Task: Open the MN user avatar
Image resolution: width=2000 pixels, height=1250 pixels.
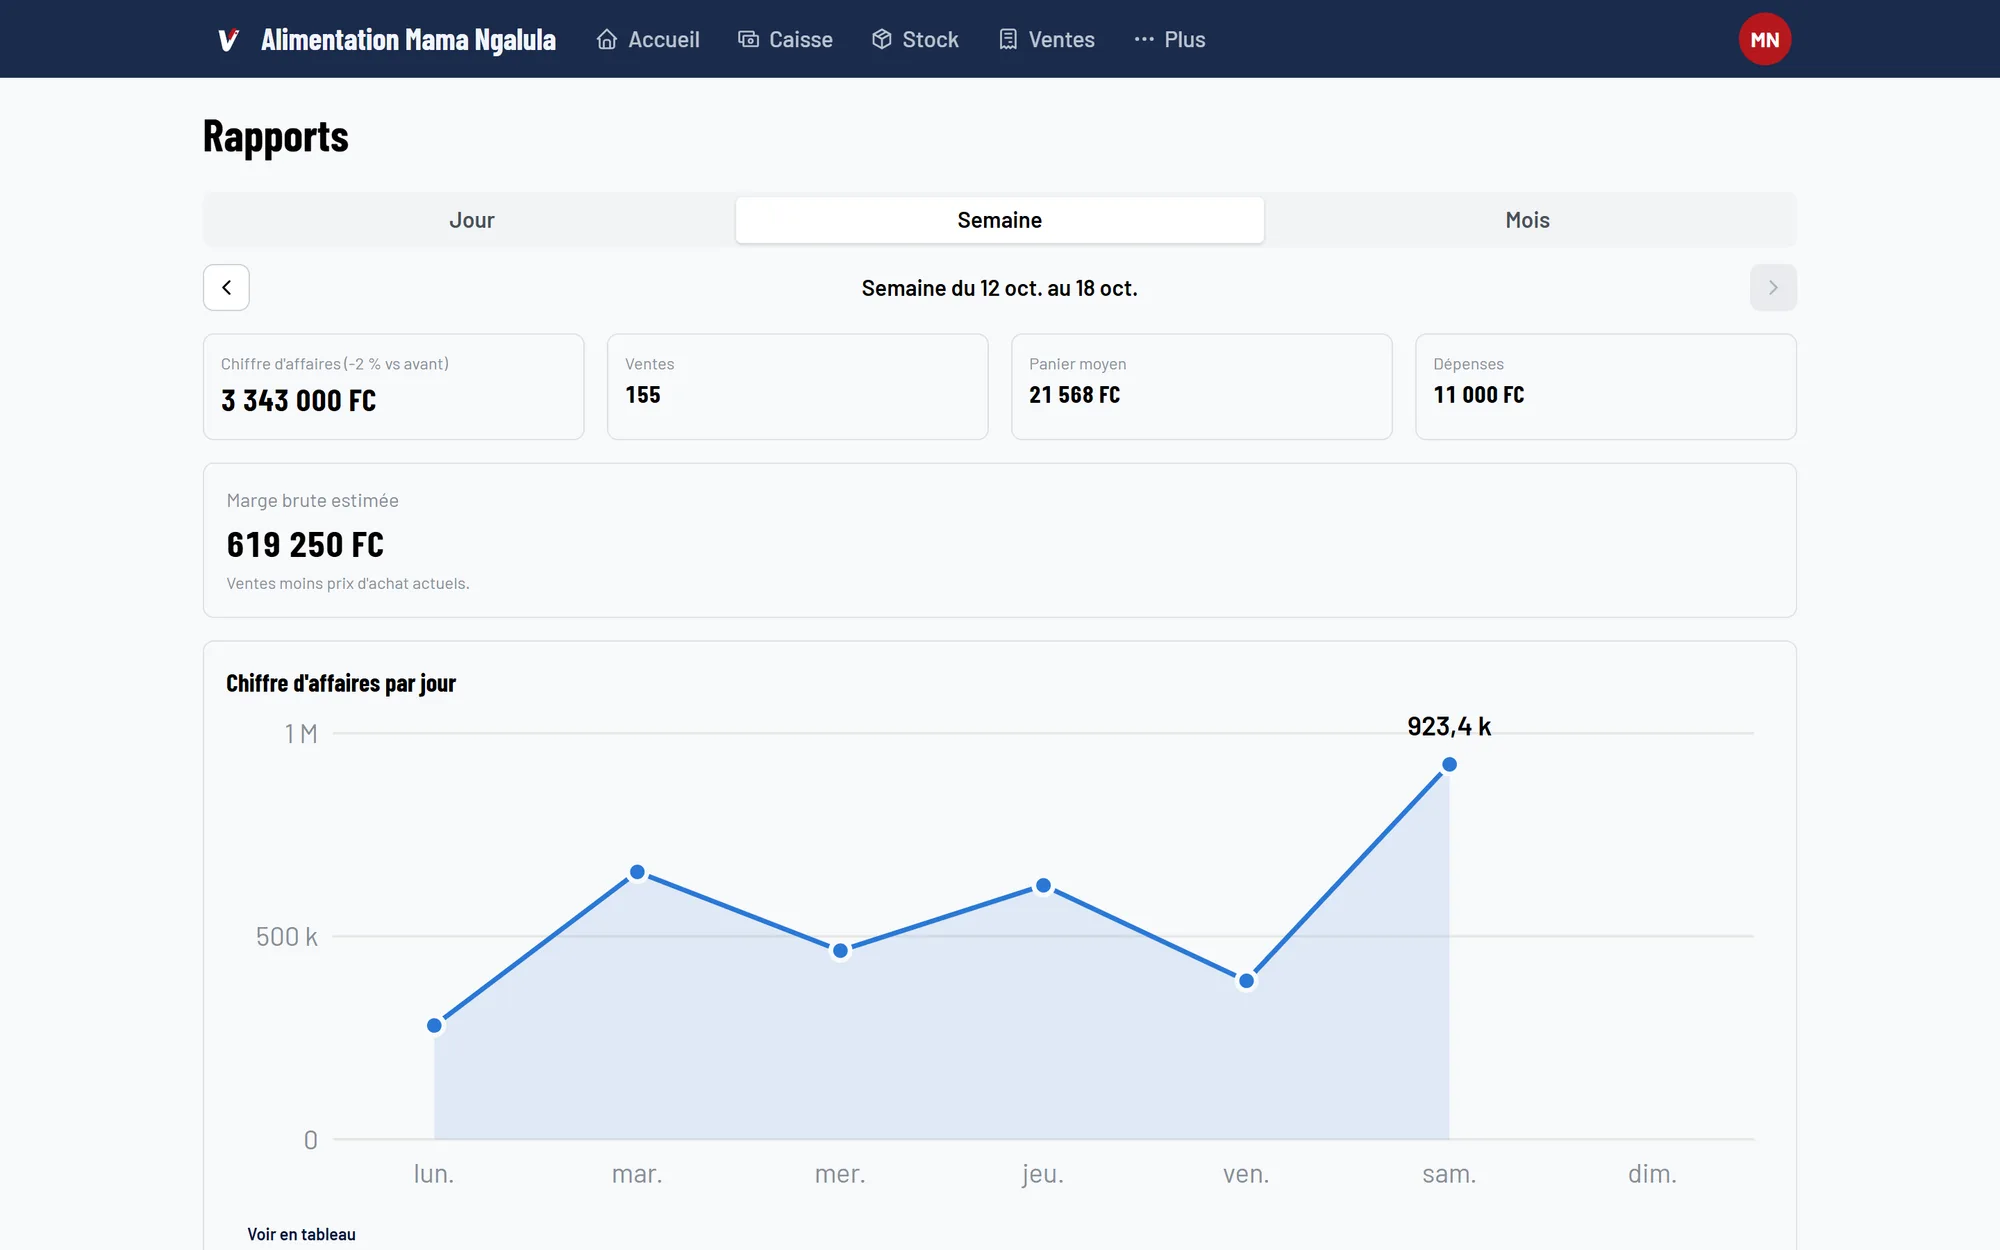Action: (1764, 39)
